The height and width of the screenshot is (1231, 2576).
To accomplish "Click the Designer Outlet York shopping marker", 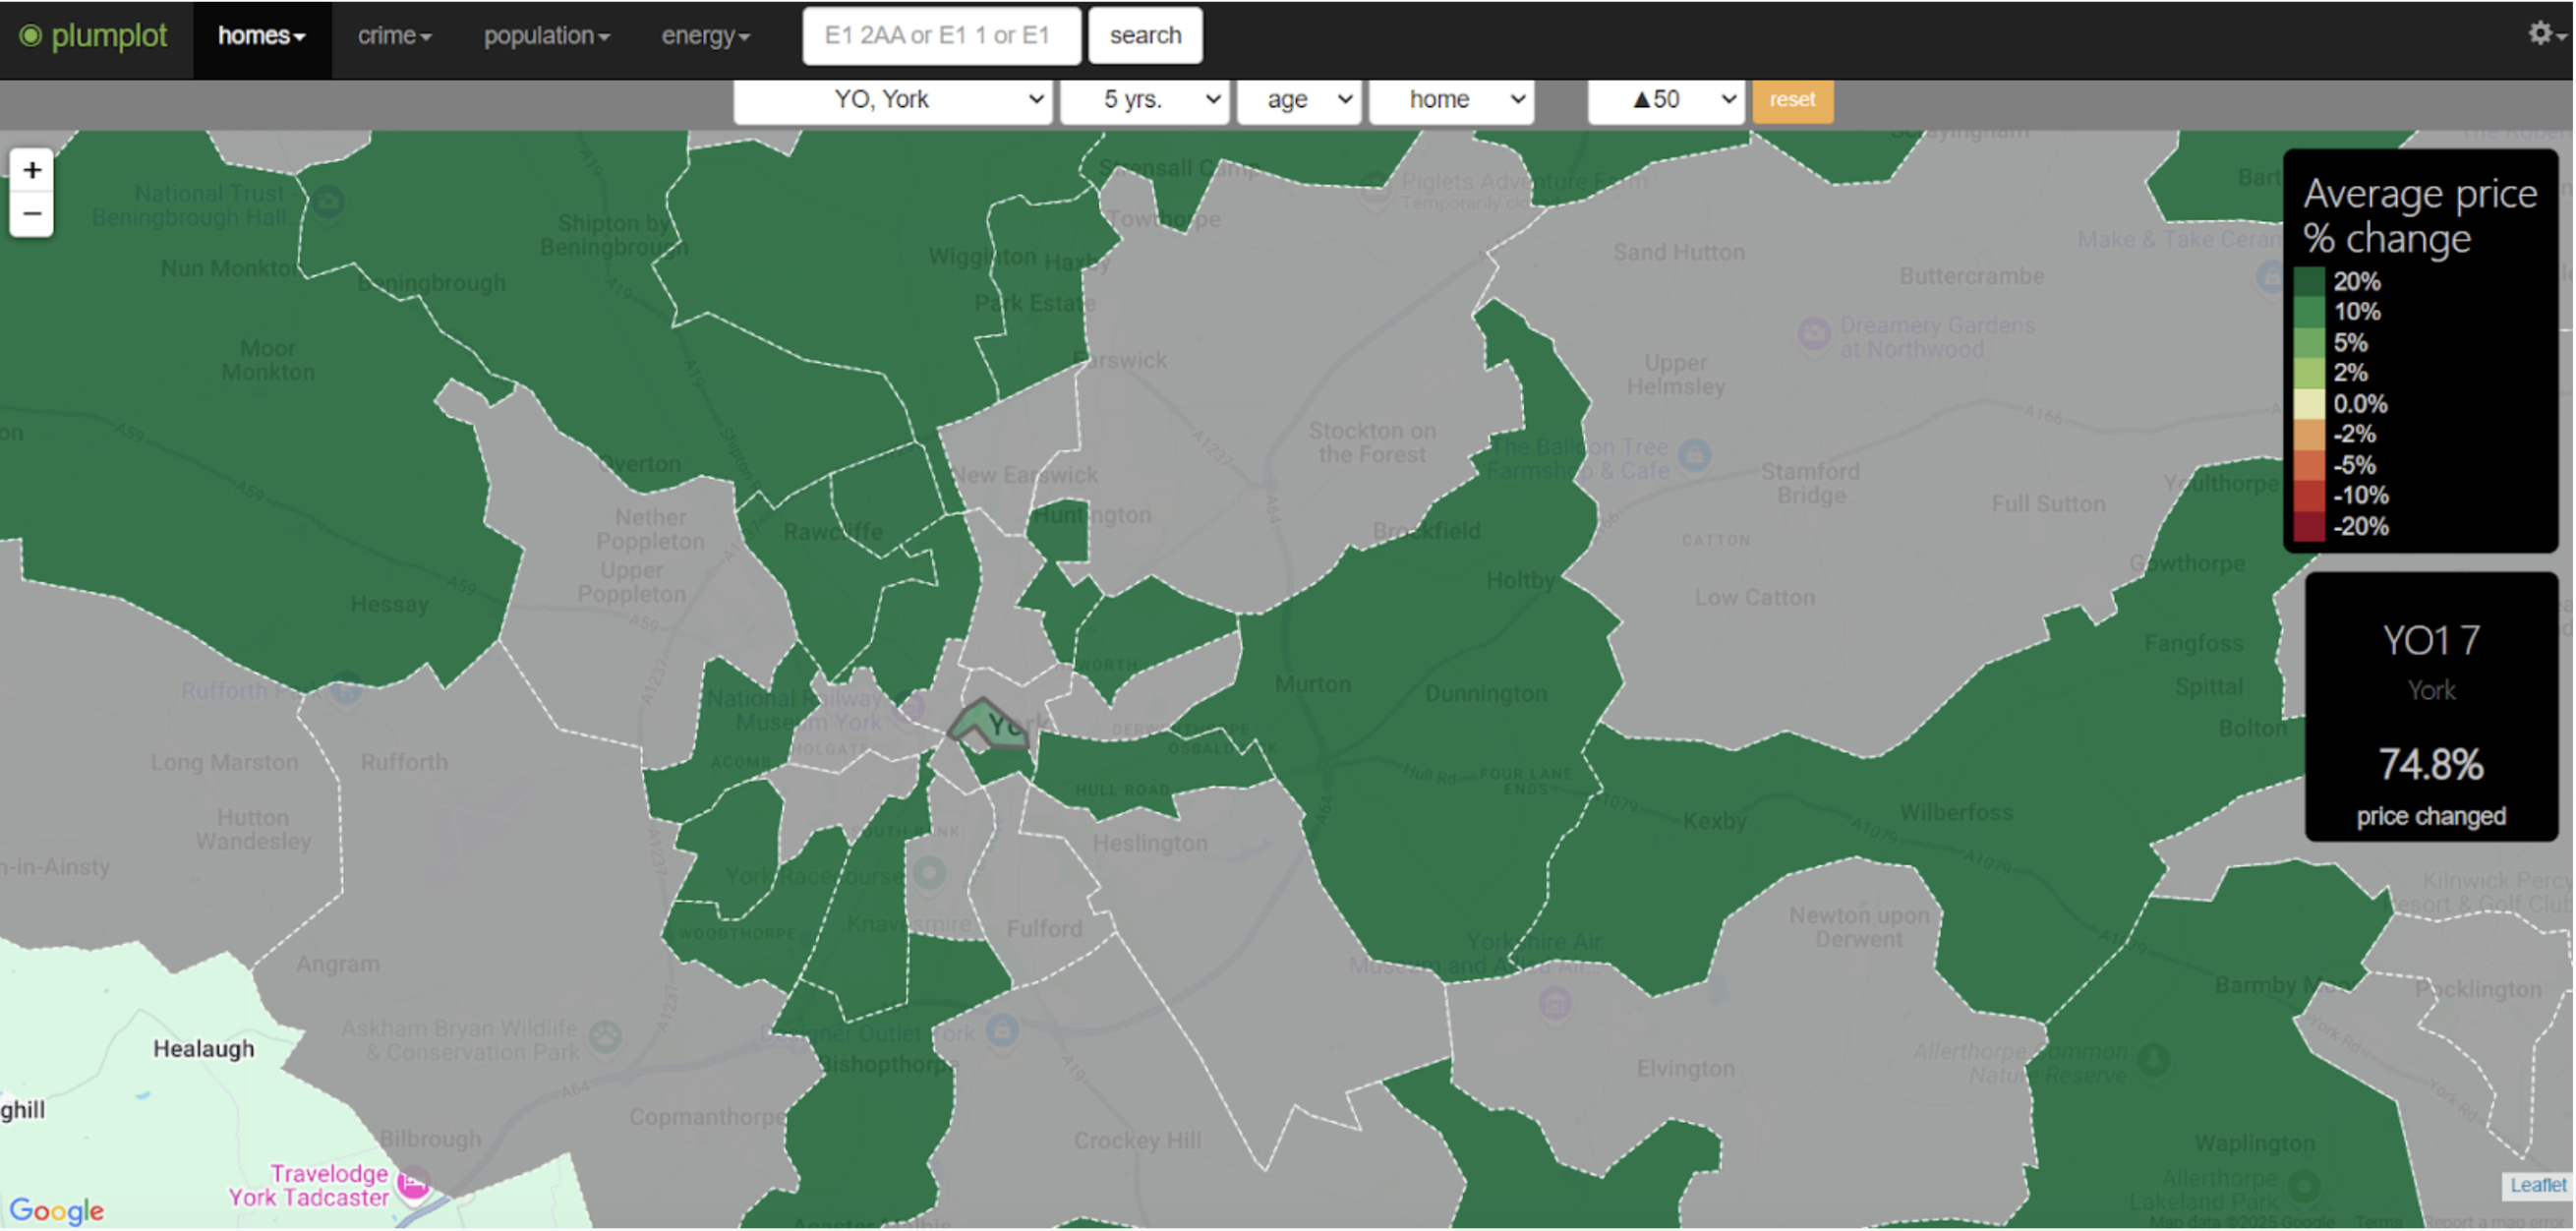I will point(1003,1030).
